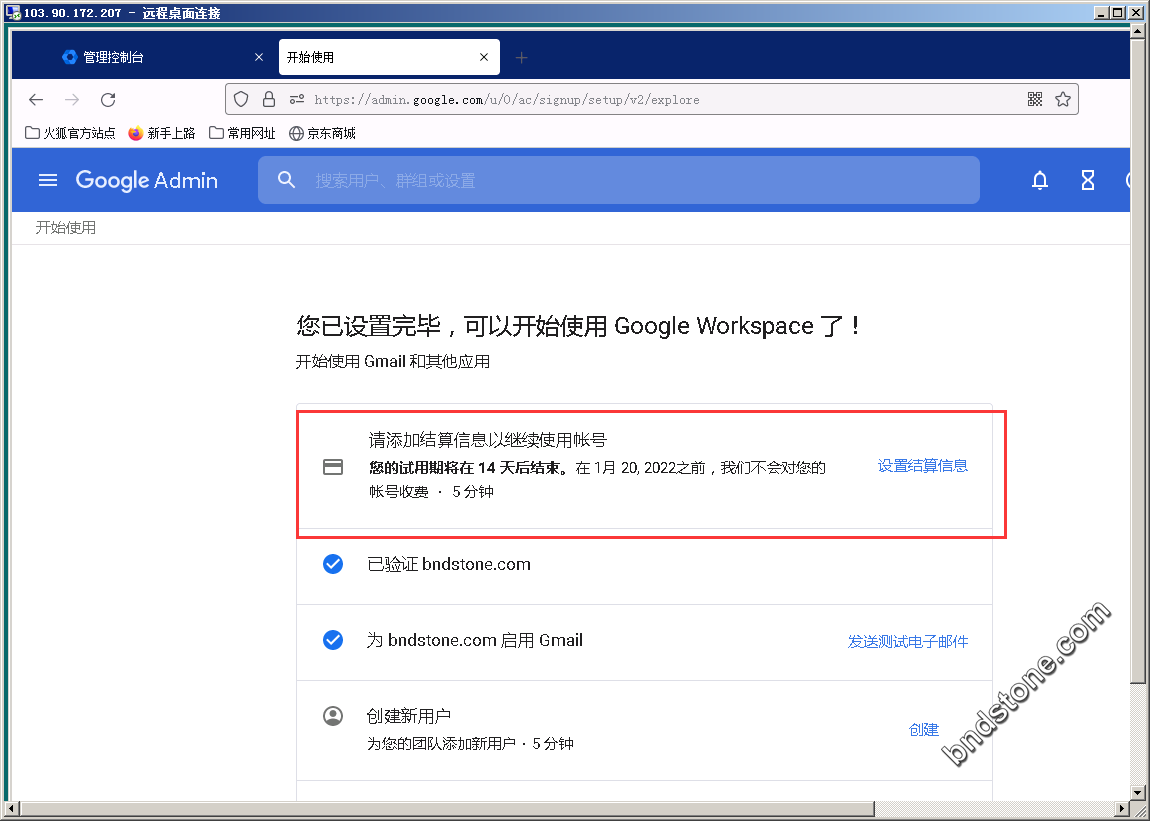This screenshot has width=1150, height=821.
Task: Click the 设置结算信息 link
Action: click(923, 466)
